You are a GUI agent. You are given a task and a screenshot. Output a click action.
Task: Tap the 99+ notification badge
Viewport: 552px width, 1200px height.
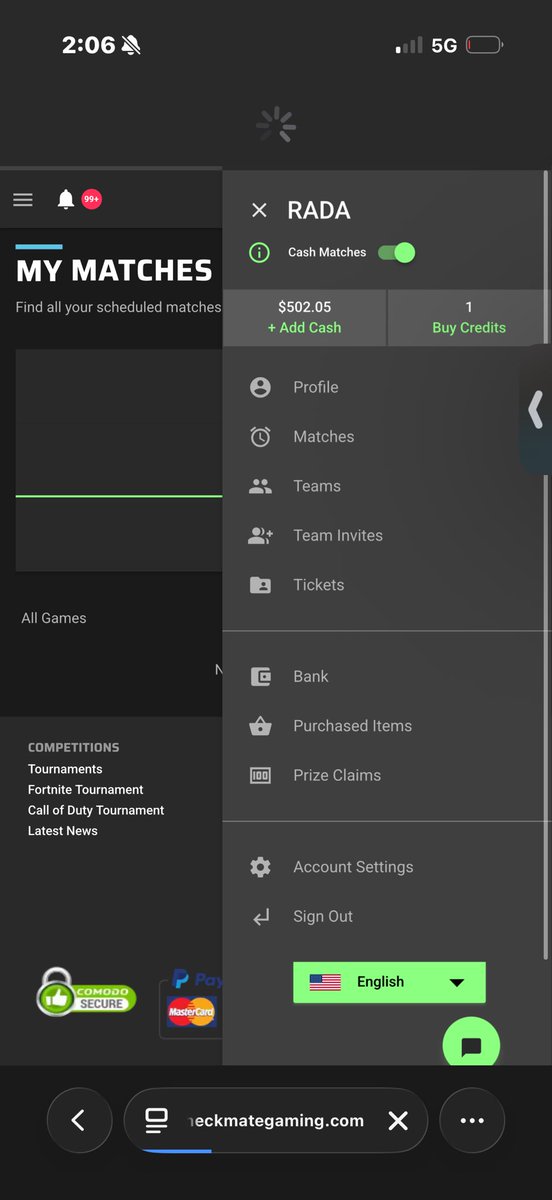(91, 200)
